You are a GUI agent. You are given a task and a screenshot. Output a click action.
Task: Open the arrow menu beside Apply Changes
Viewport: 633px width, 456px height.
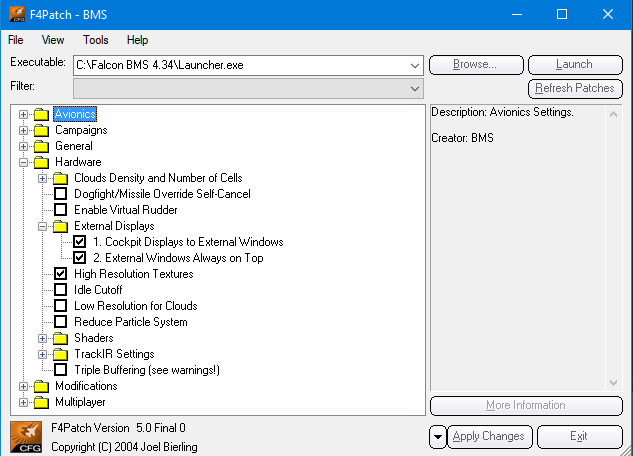click(x=438, y=437)
